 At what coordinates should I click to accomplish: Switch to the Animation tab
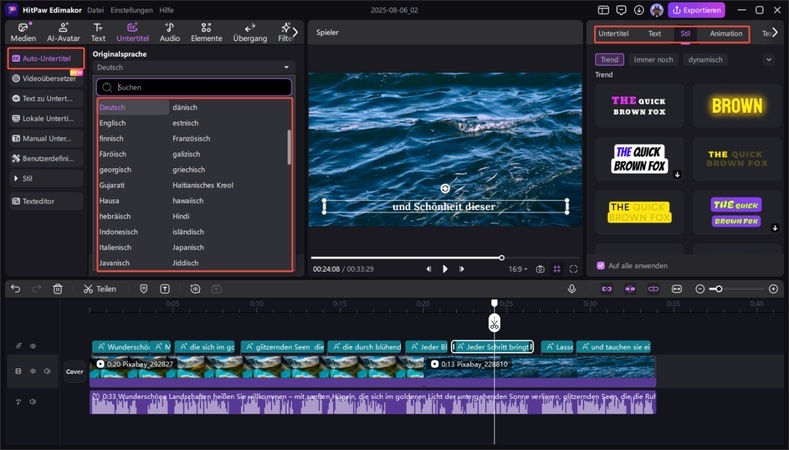(x=726, y=34)
